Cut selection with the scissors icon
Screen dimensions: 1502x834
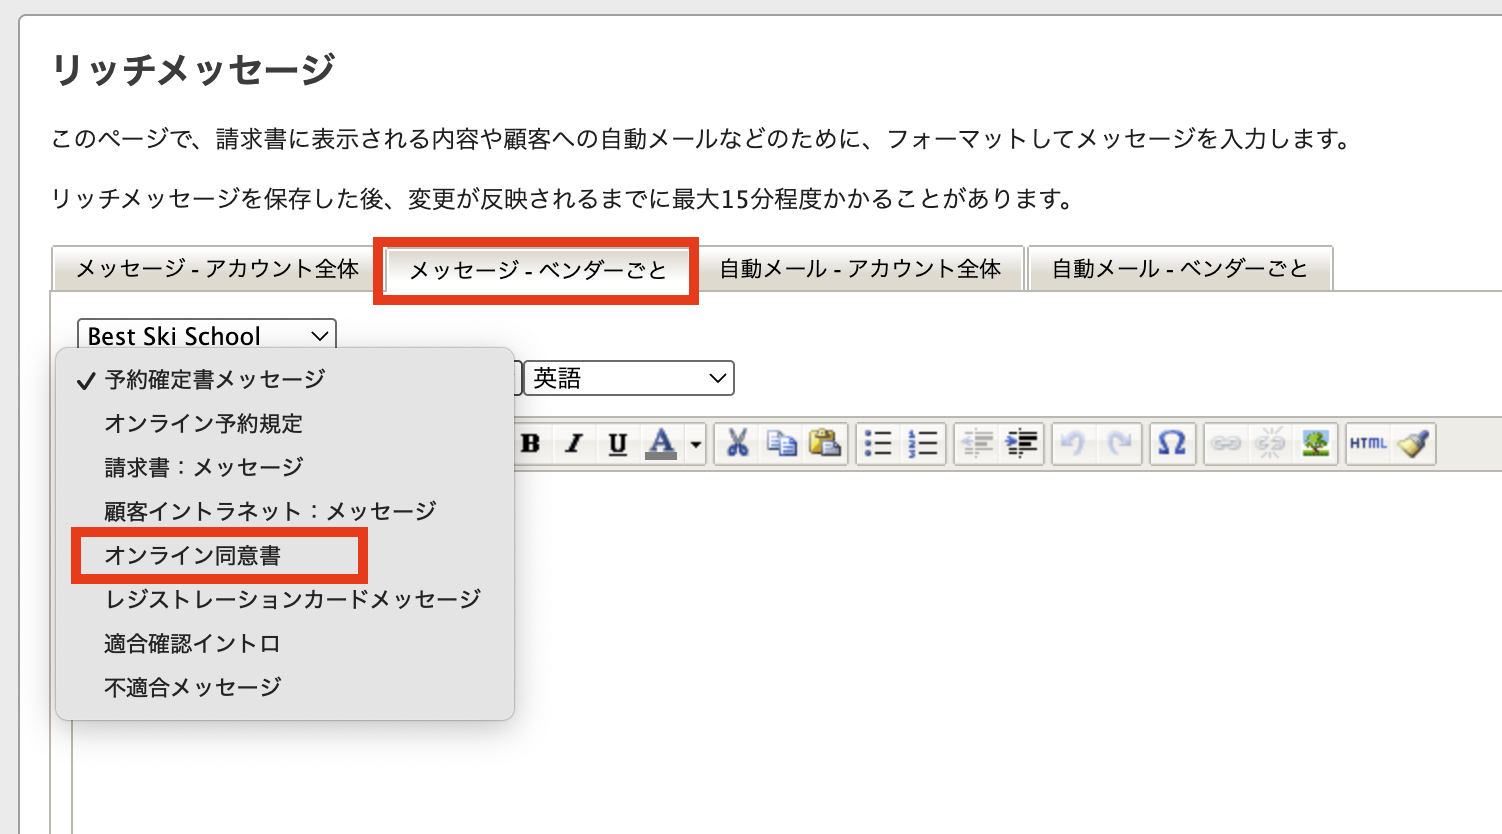pyautogui.click(x=738, y=443)
